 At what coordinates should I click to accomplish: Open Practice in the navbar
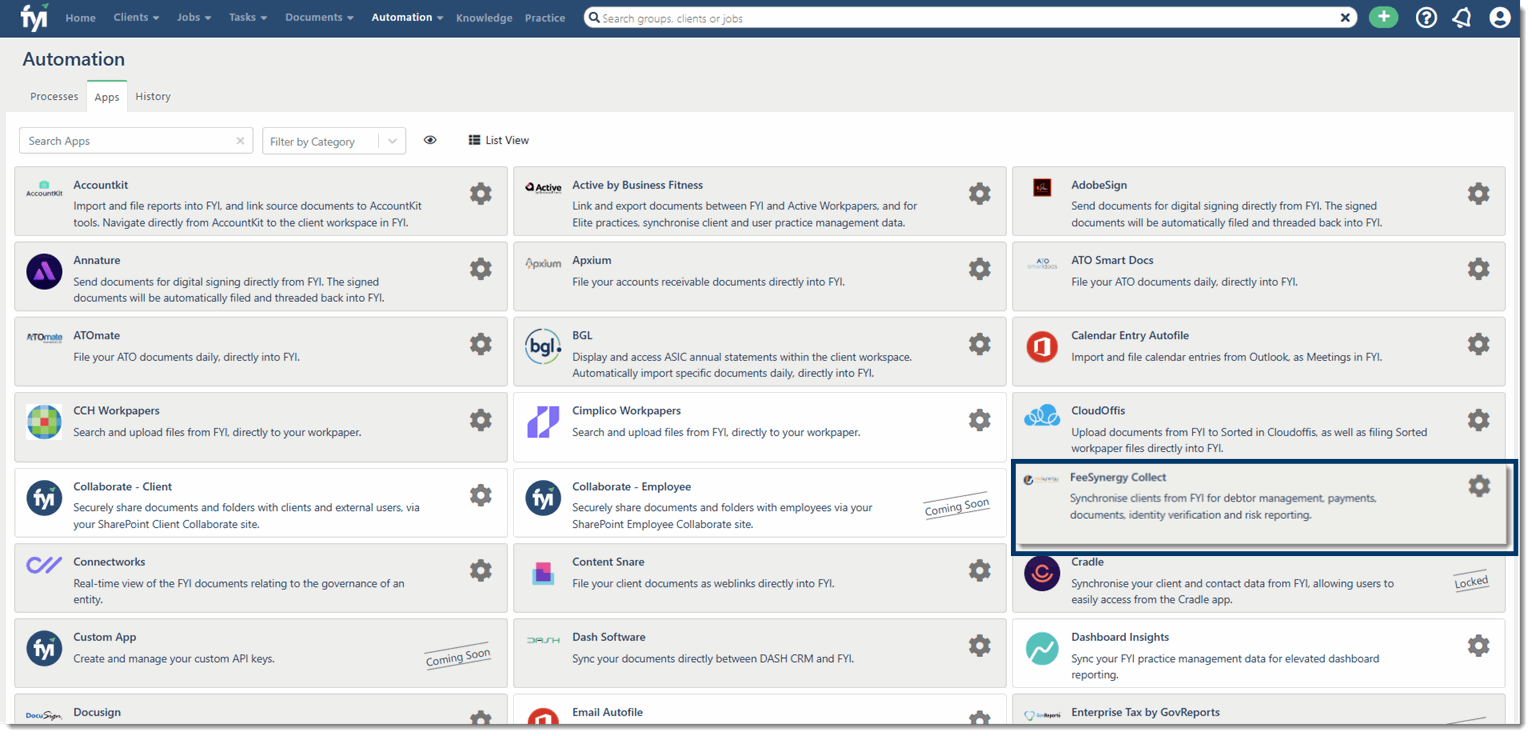pos(545,18)
